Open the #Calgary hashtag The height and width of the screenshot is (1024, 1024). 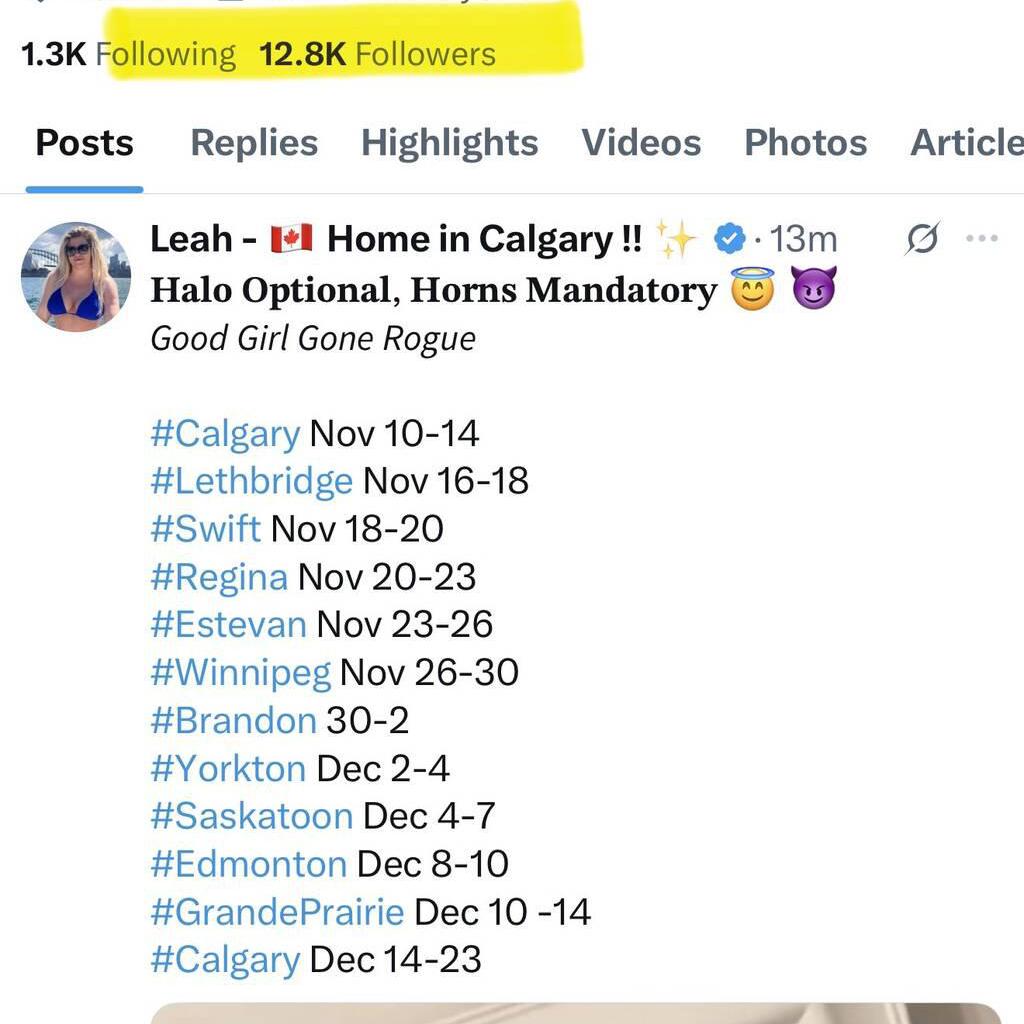coord(224,433)
